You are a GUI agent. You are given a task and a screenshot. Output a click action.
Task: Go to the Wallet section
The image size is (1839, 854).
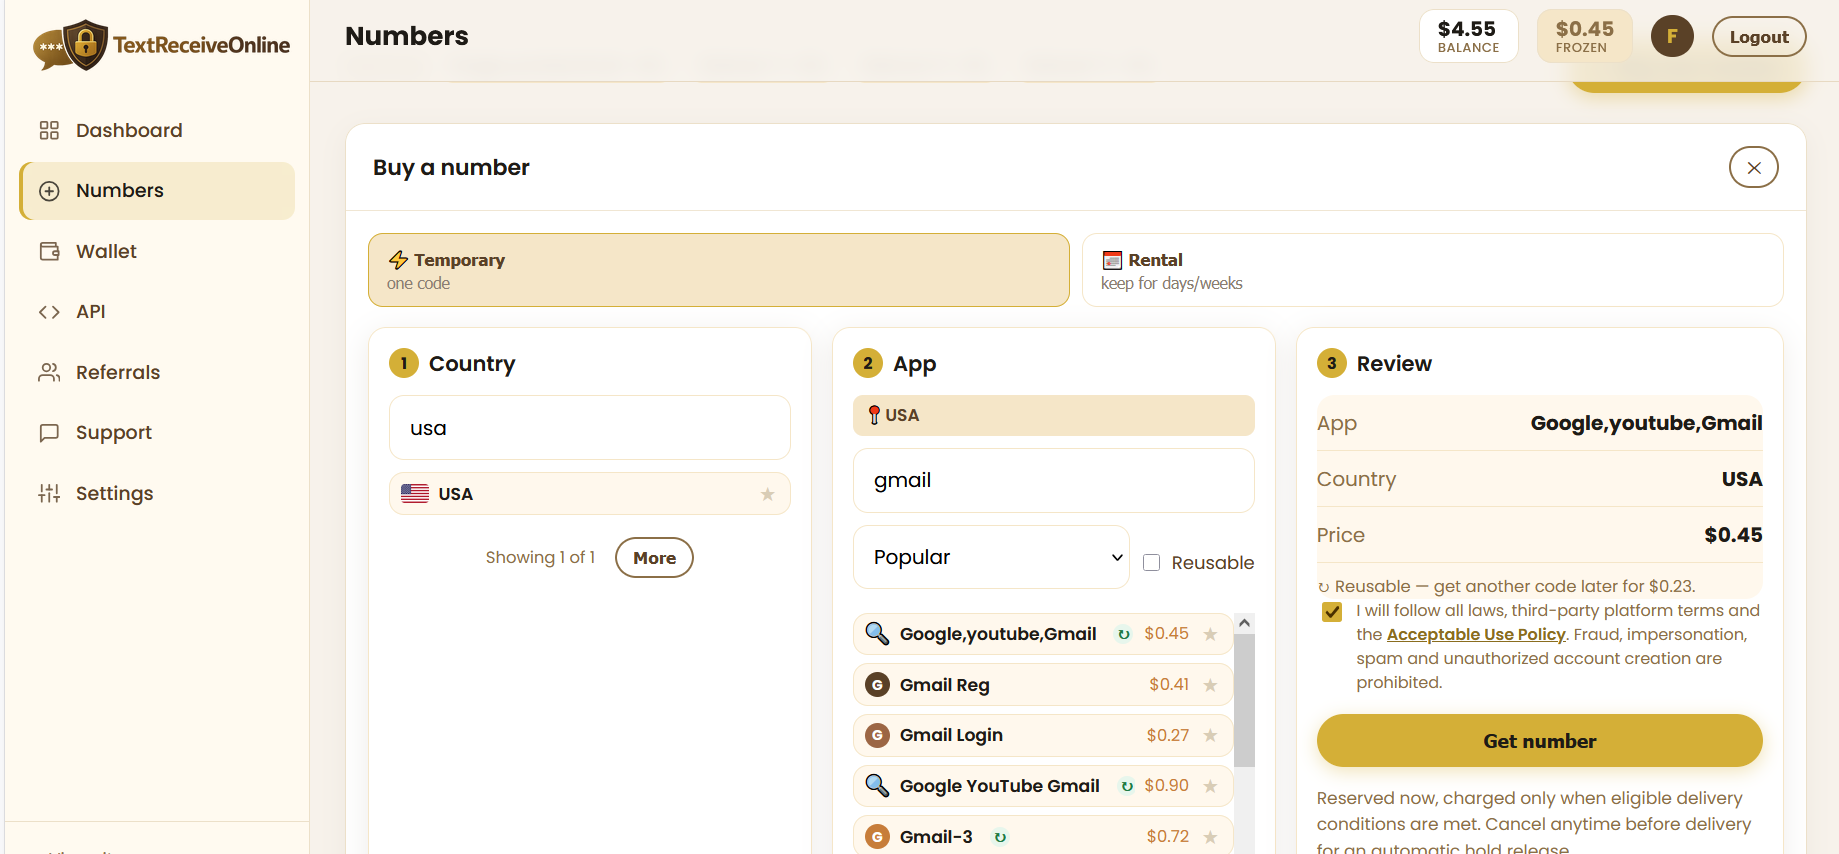157,251
